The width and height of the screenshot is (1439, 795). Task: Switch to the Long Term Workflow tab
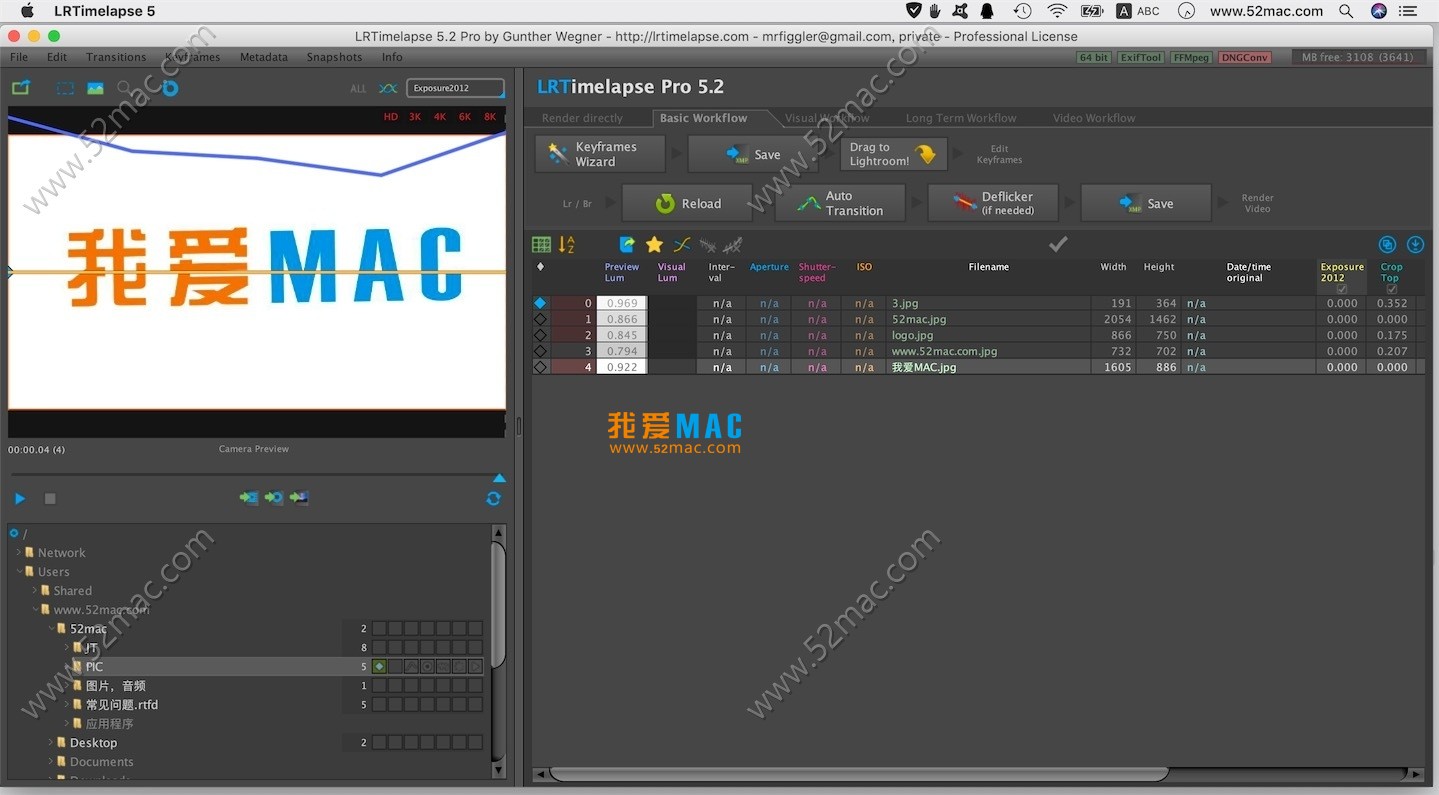[961, 118]
